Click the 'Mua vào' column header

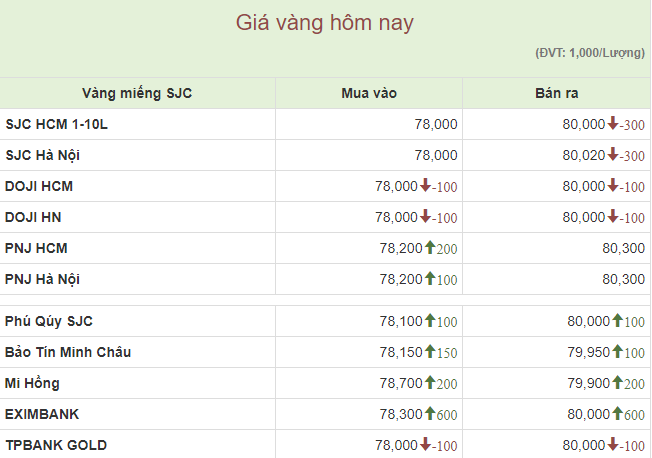click(x=369, y=93)
